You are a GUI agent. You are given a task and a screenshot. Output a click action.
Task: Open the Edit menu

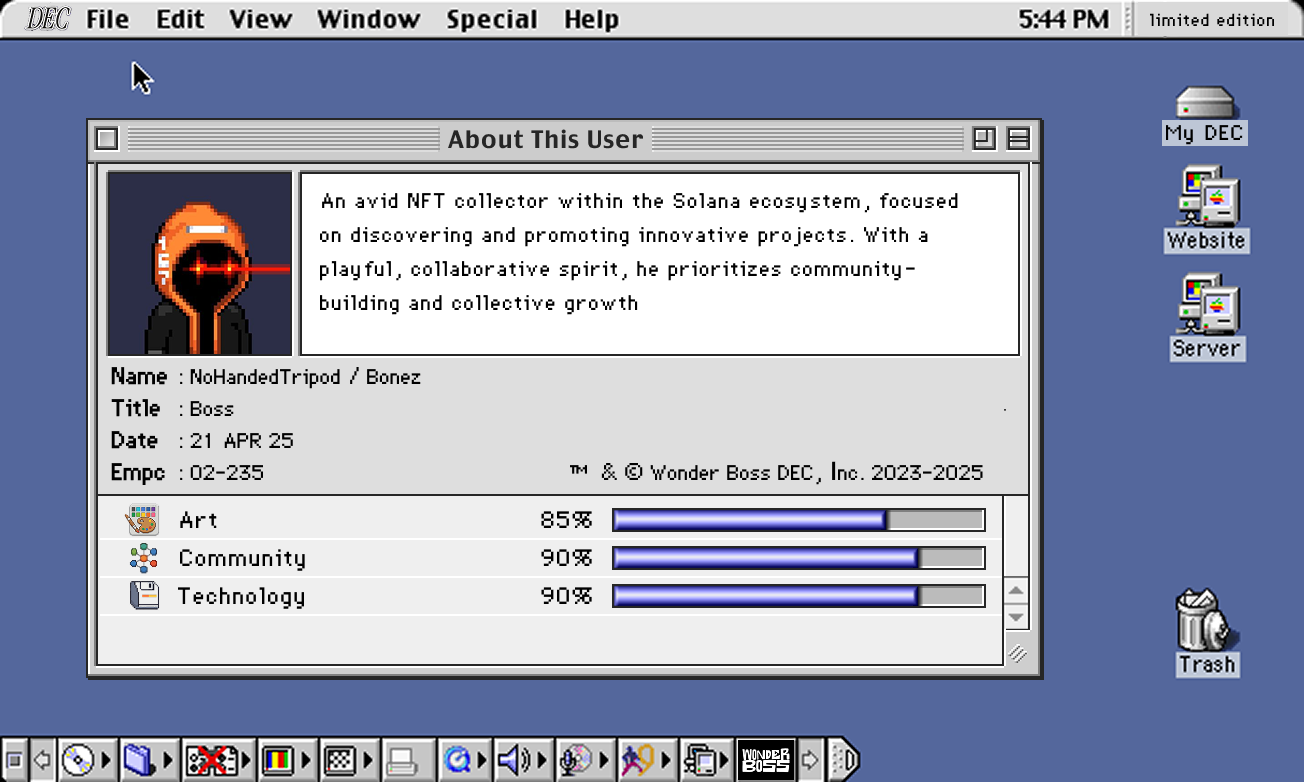tap(180, 19)
